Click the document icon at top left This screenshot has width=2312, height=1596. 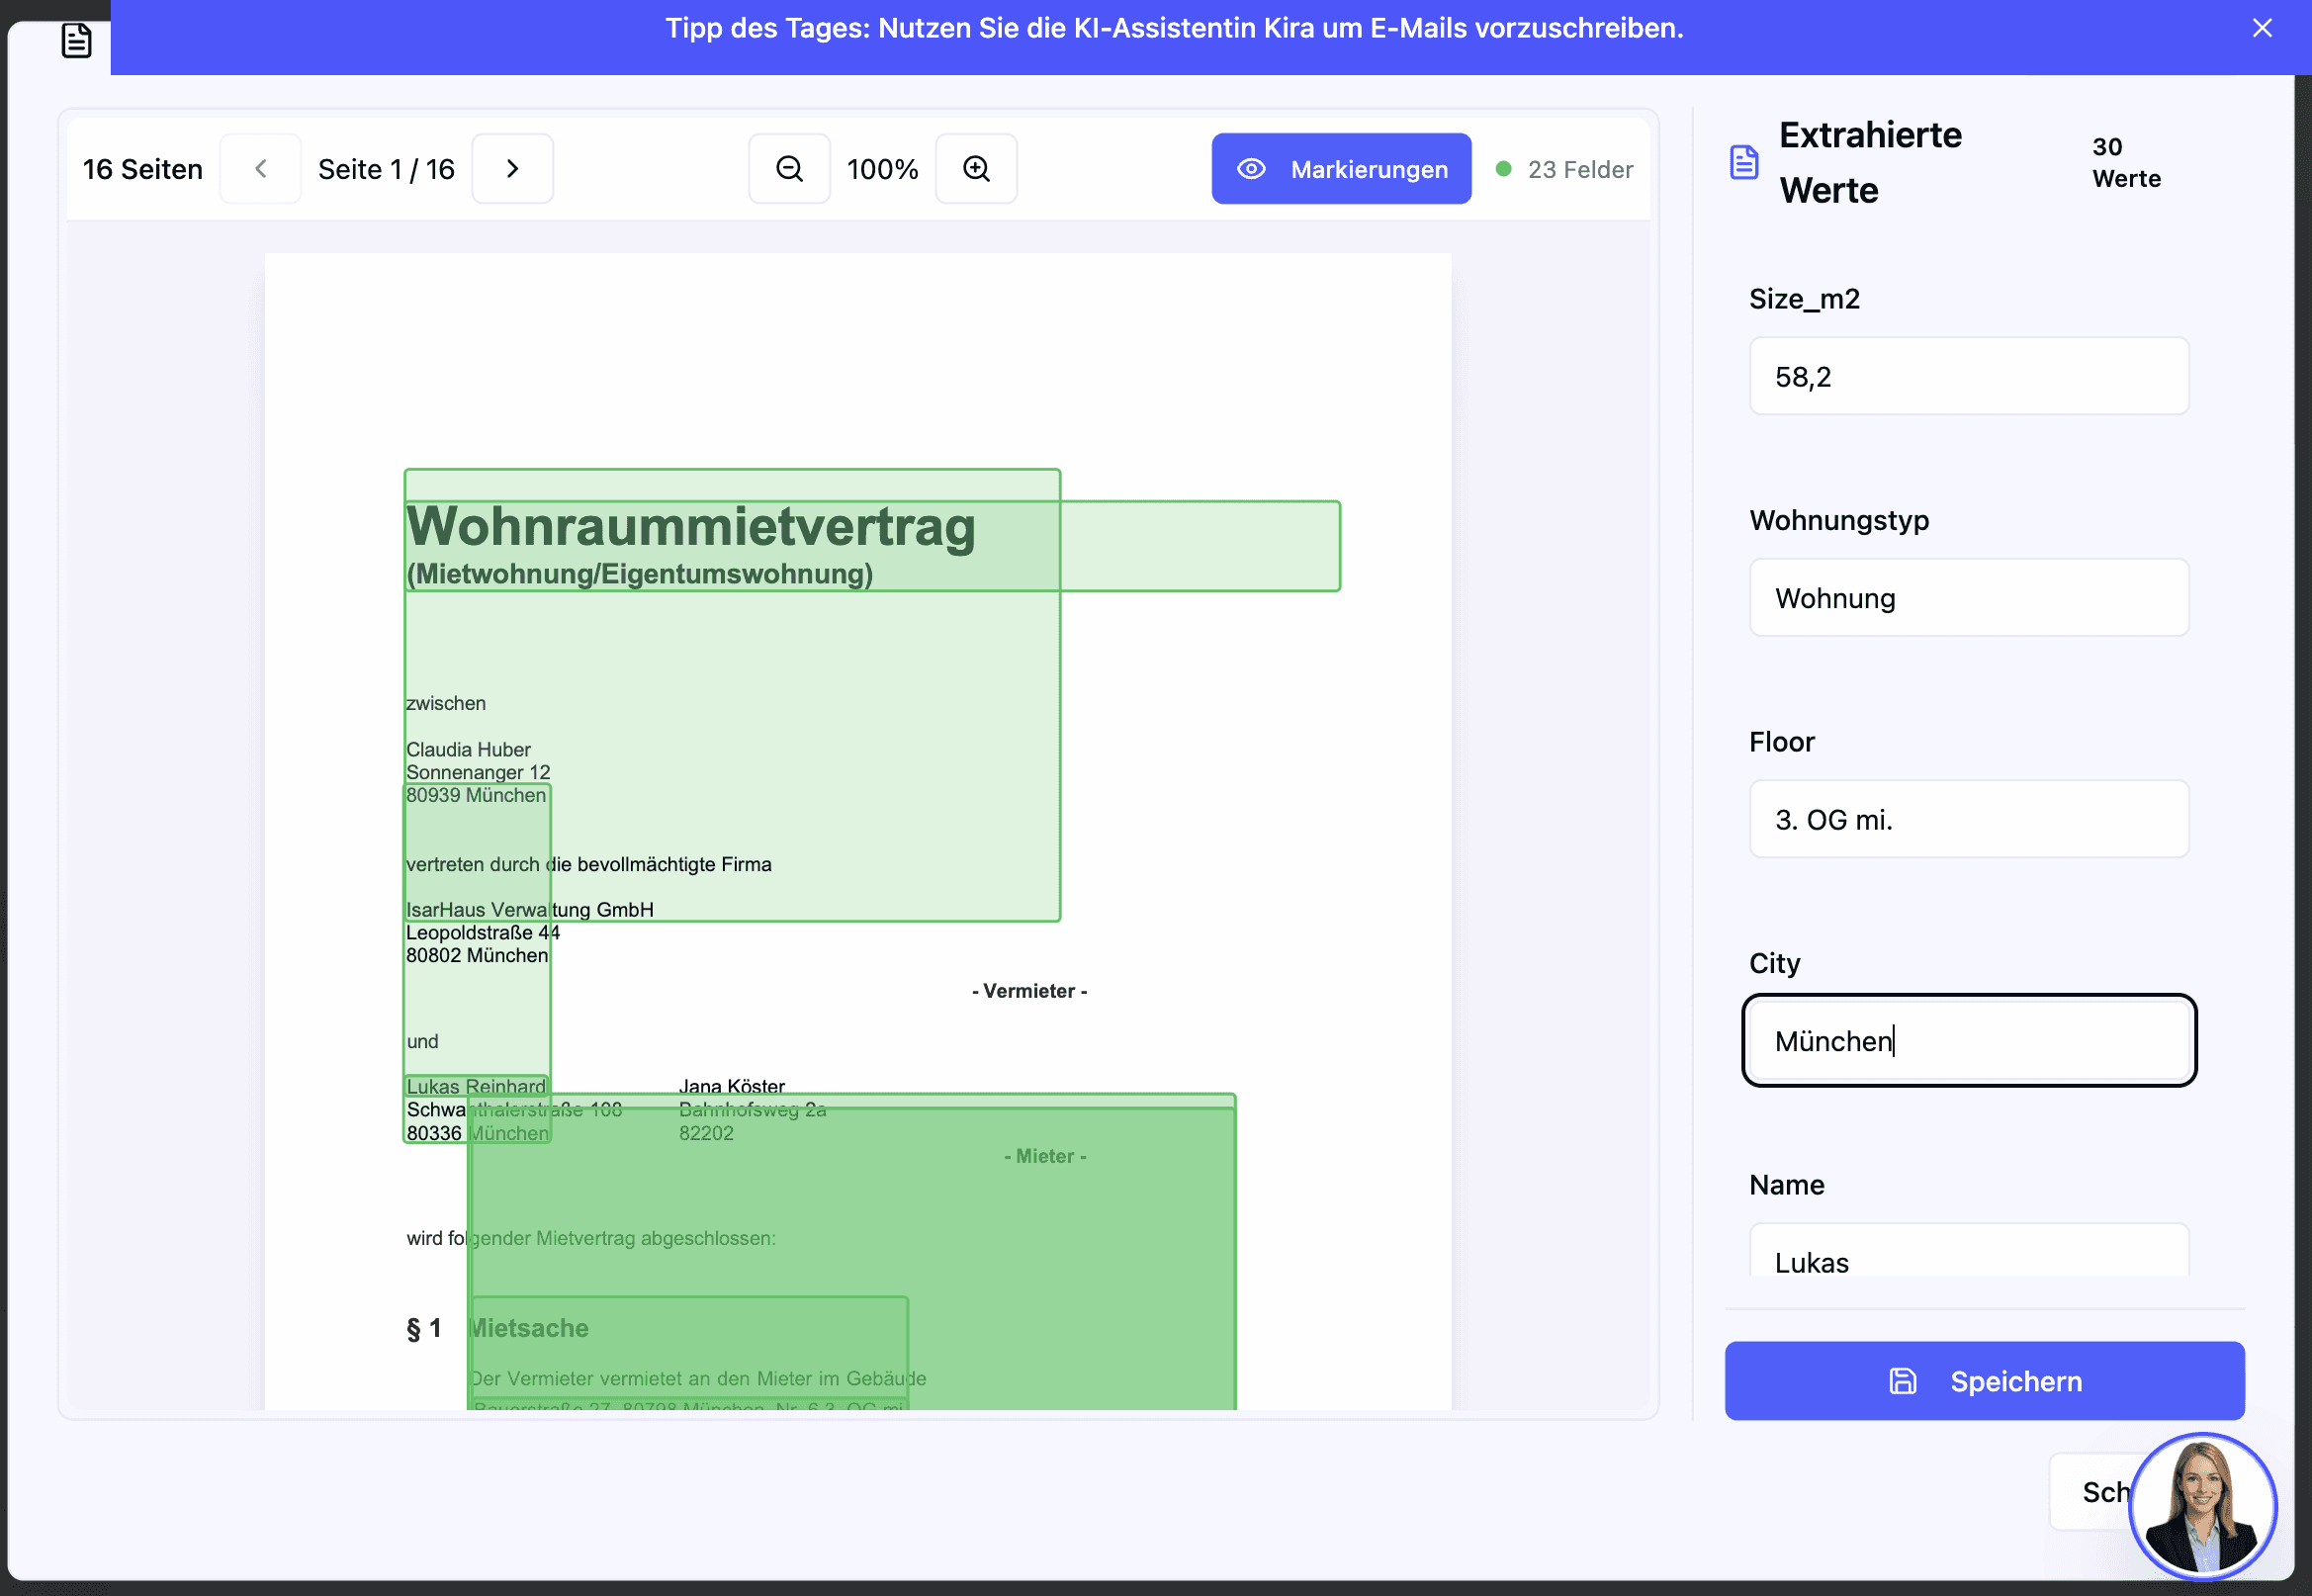(76, 40)
